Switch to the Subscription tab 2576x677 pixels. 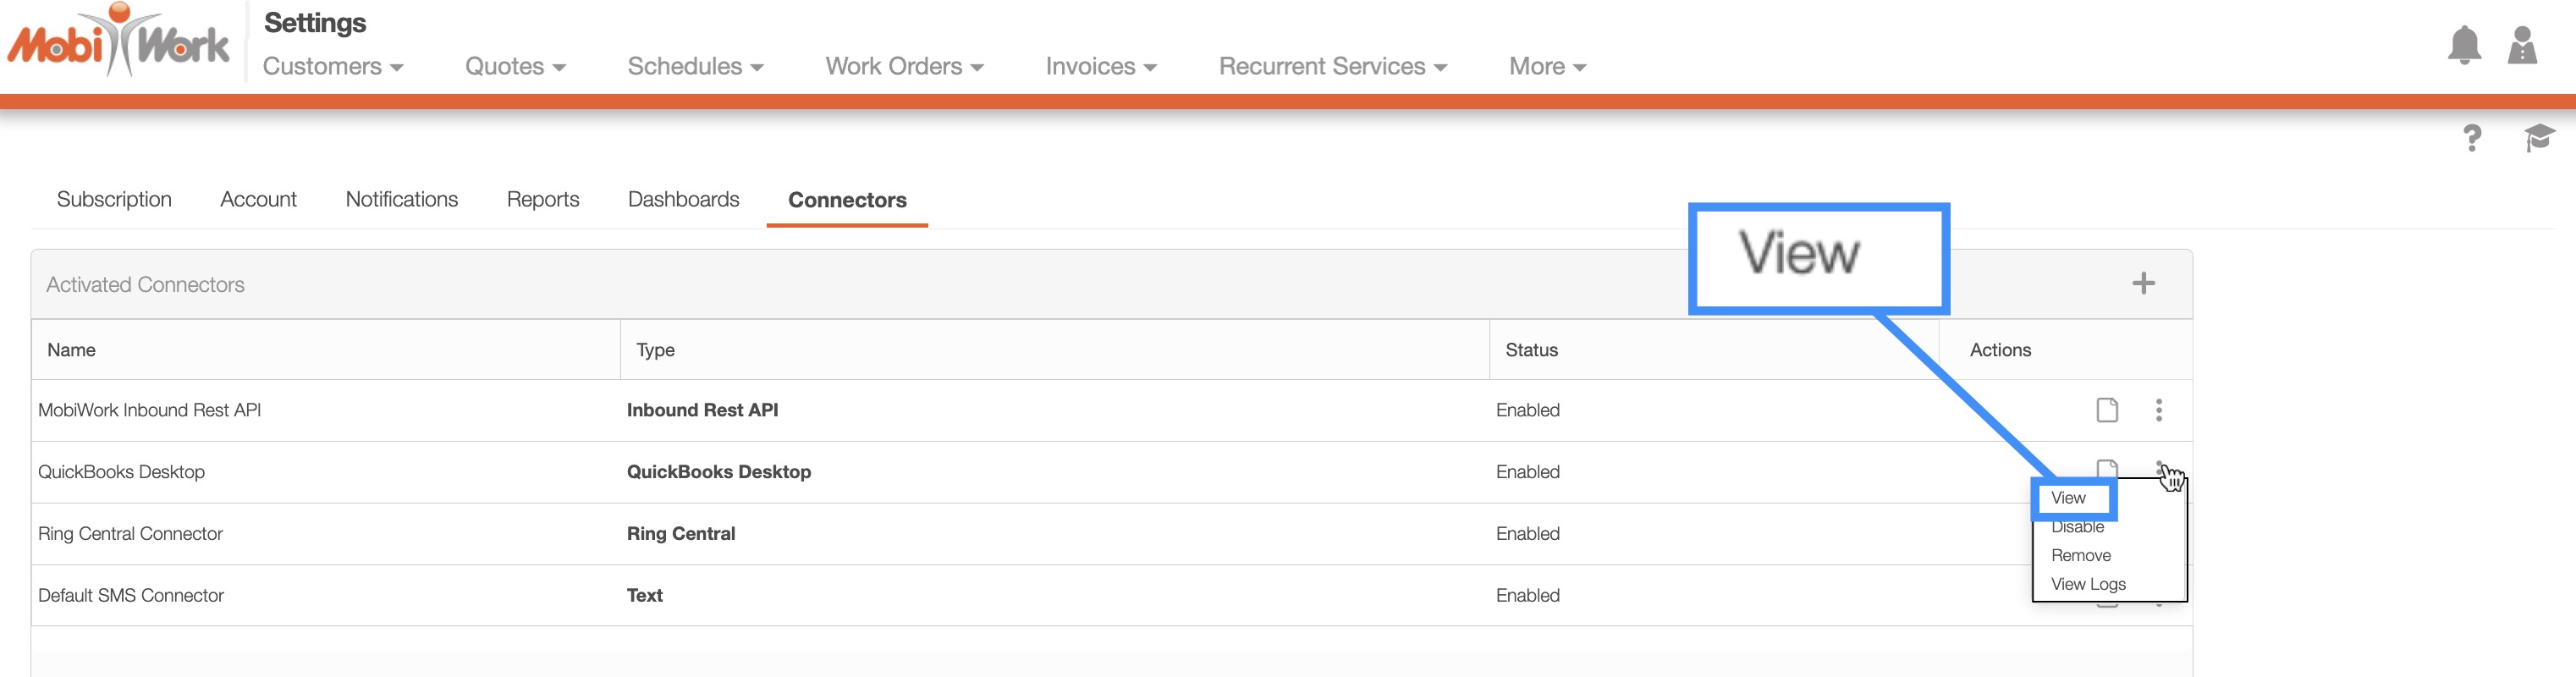click(x=114, y=200)
